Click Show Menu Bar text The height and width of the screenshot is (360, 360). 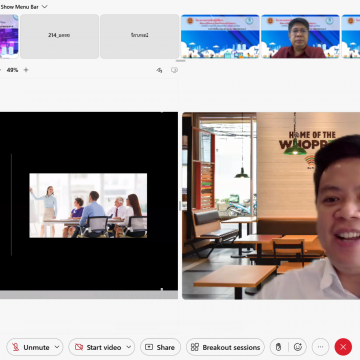[20, 7]
